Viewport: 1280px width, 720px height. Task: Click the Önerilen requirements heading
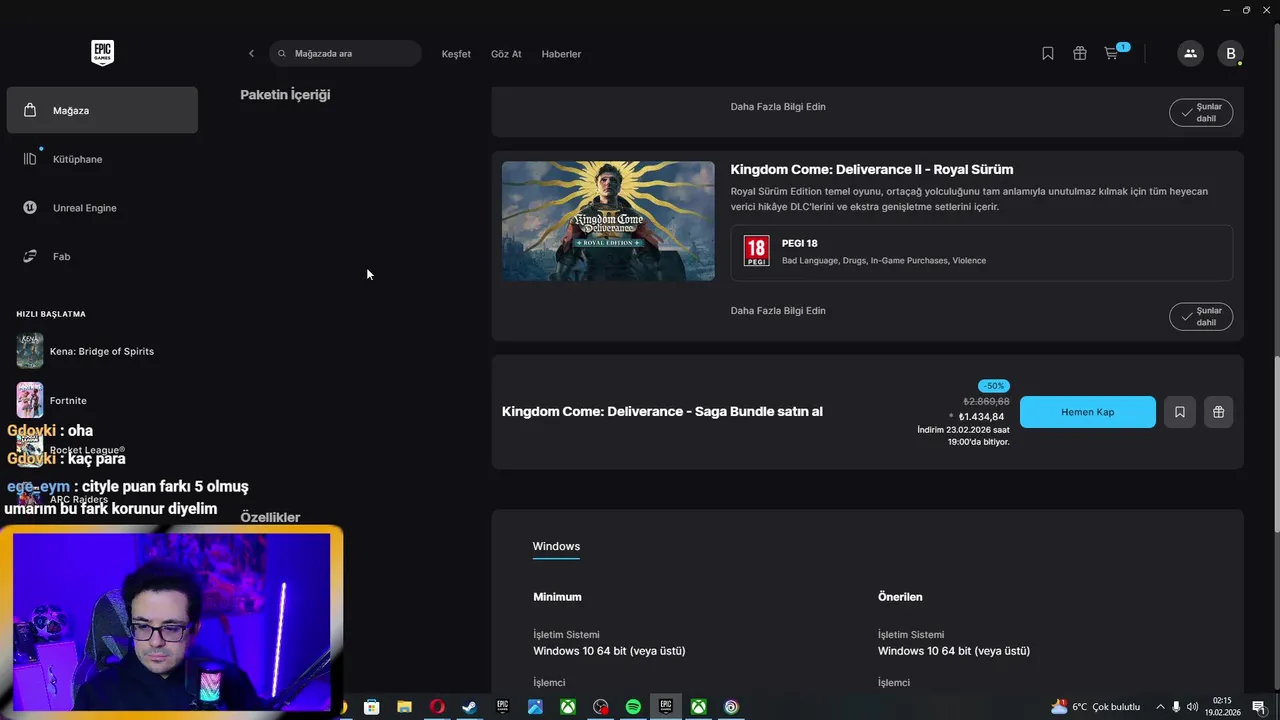coord(900,597)
